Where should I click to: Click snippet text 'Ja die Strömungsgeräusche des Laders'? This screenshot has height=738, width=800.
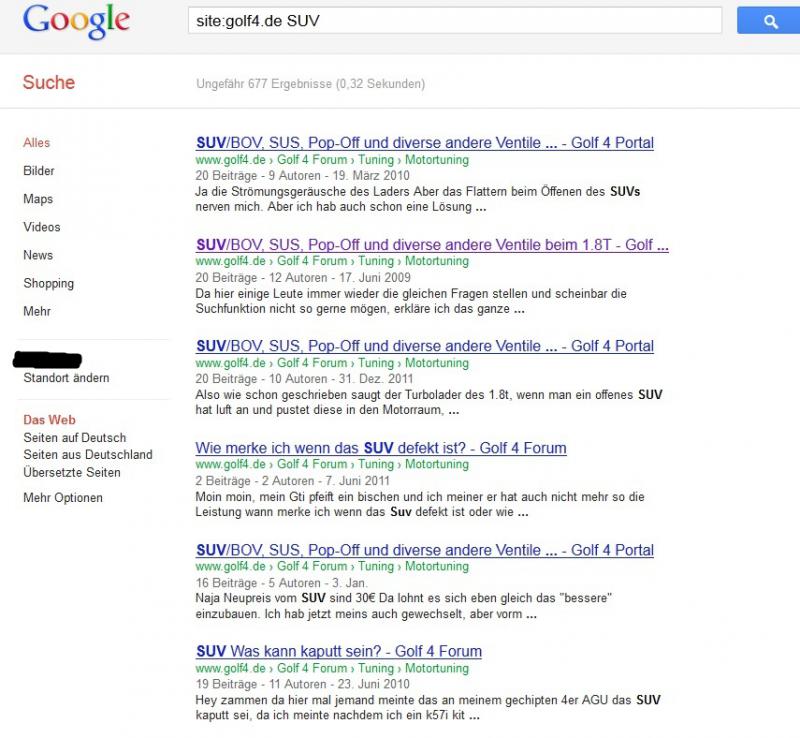[304, 192]
